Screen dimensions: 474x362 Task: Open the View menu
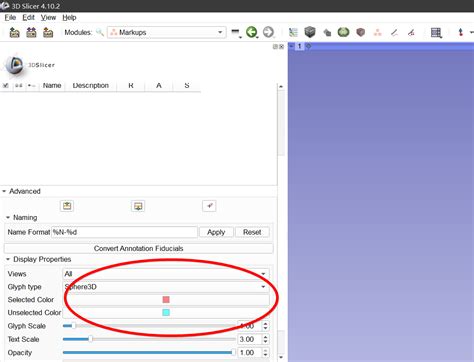(x=48, y=17)
